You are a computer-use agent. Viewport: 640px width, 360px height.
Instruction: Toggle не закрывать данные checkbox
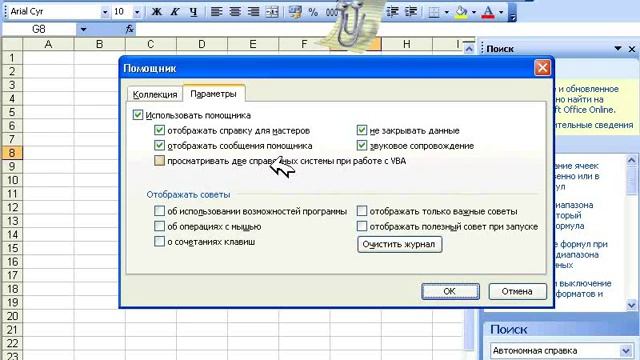[362, 130]
